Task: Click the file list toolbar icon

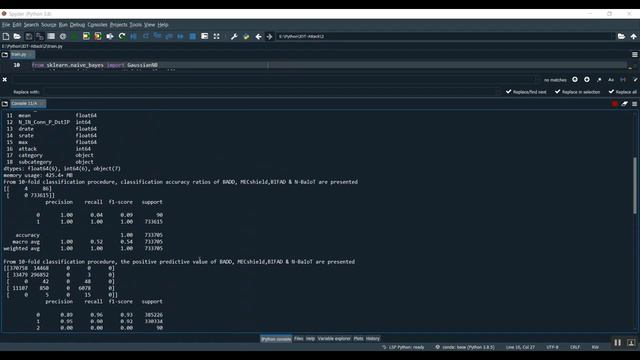Action: click(51, 36)
